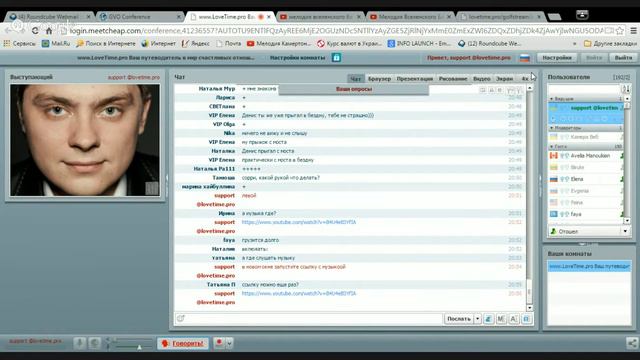The image size is (640, 360).
Task: Open the Chrome menu icon
Action: tap(633, 31)
